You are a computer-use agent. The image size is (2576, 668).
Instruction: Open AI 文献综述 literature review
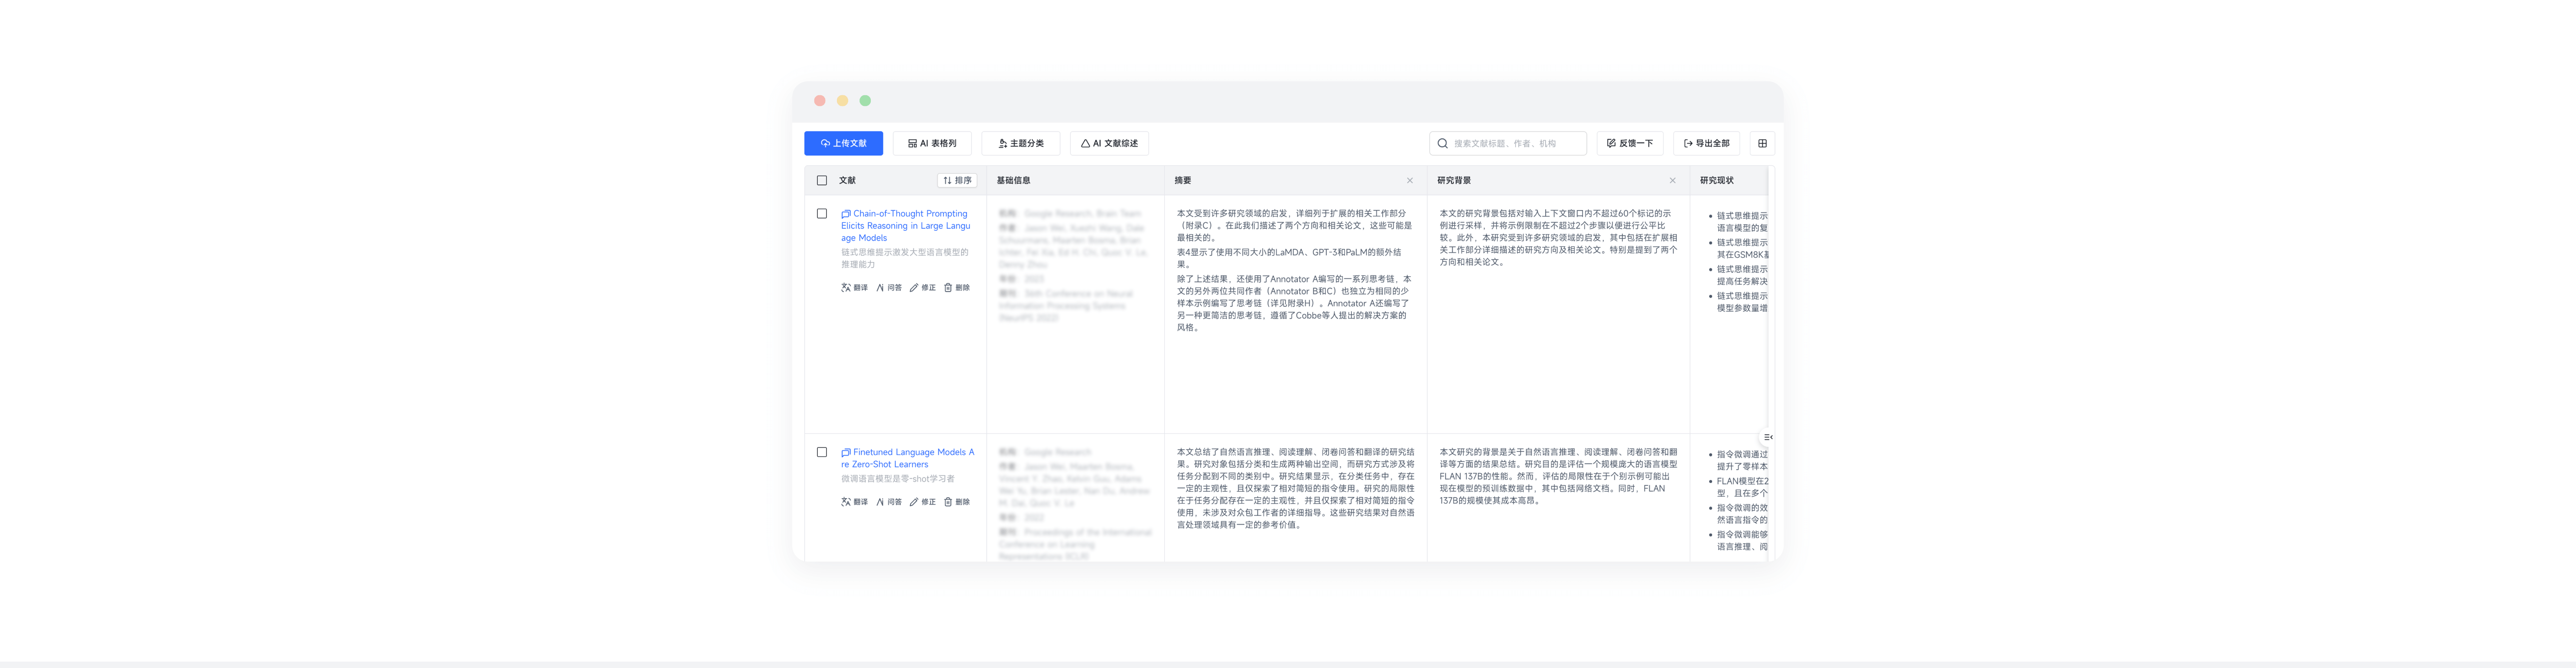click(1109, 143)
